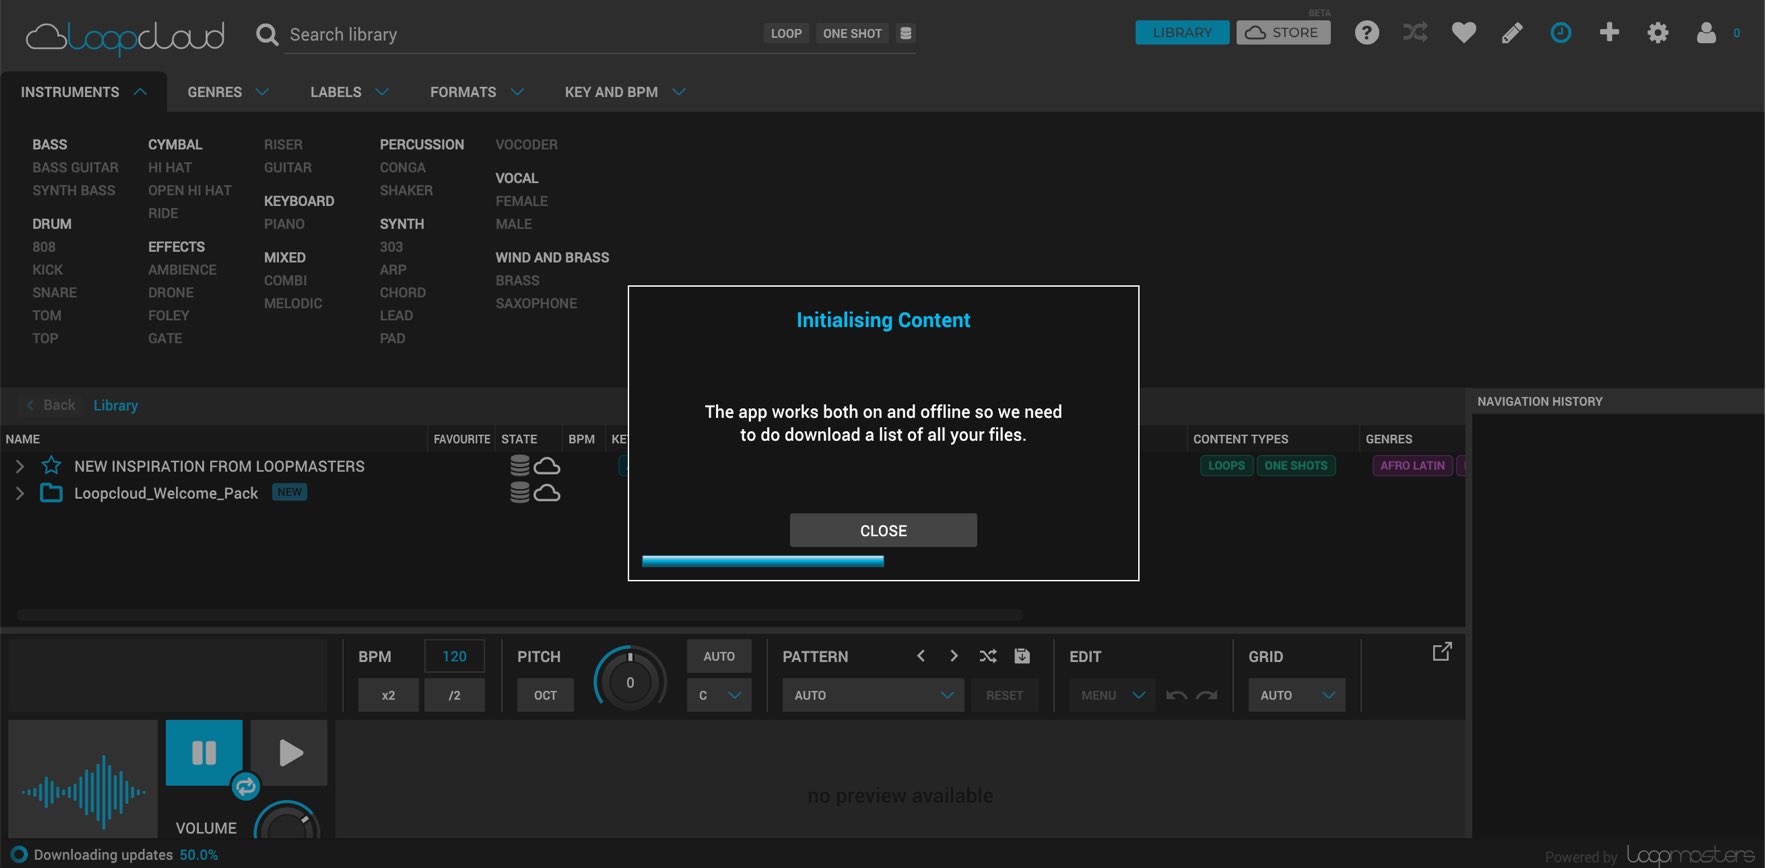The height and width of the screenshot is (868, 1766).
Task: Go to next pattern arrow
Action: pyautogui.click(x=954, y=656)
